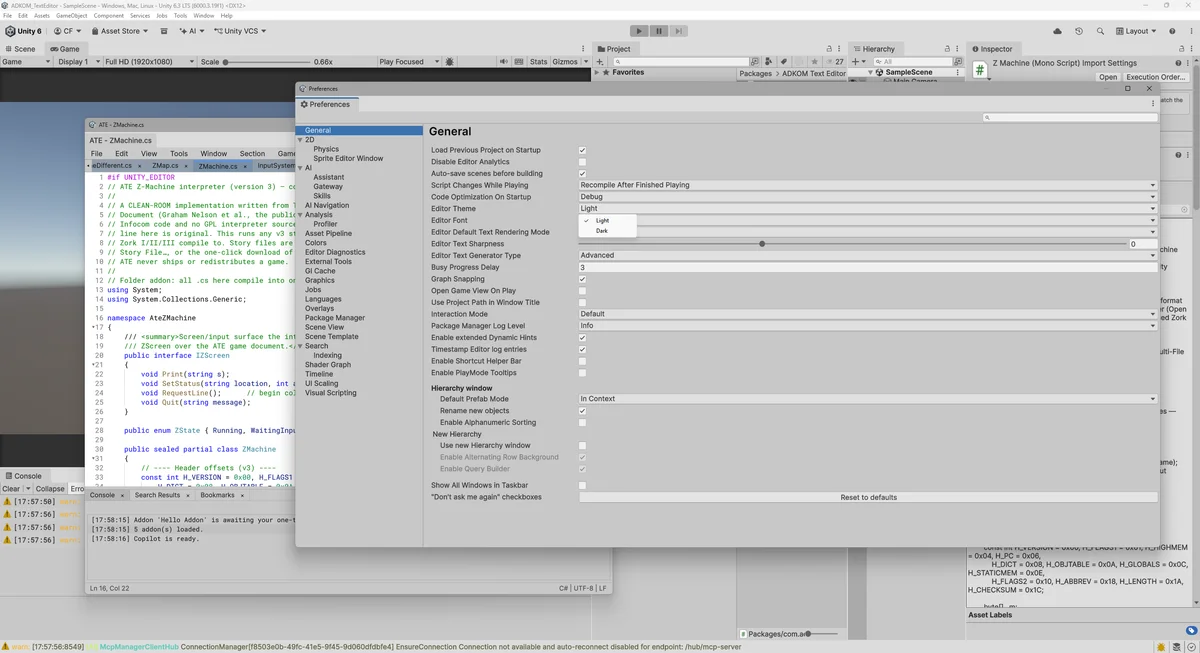Click the Stats button in Game view
Image resolution: width=1200 pixels, height=653 pixels.
pos(539,62)
